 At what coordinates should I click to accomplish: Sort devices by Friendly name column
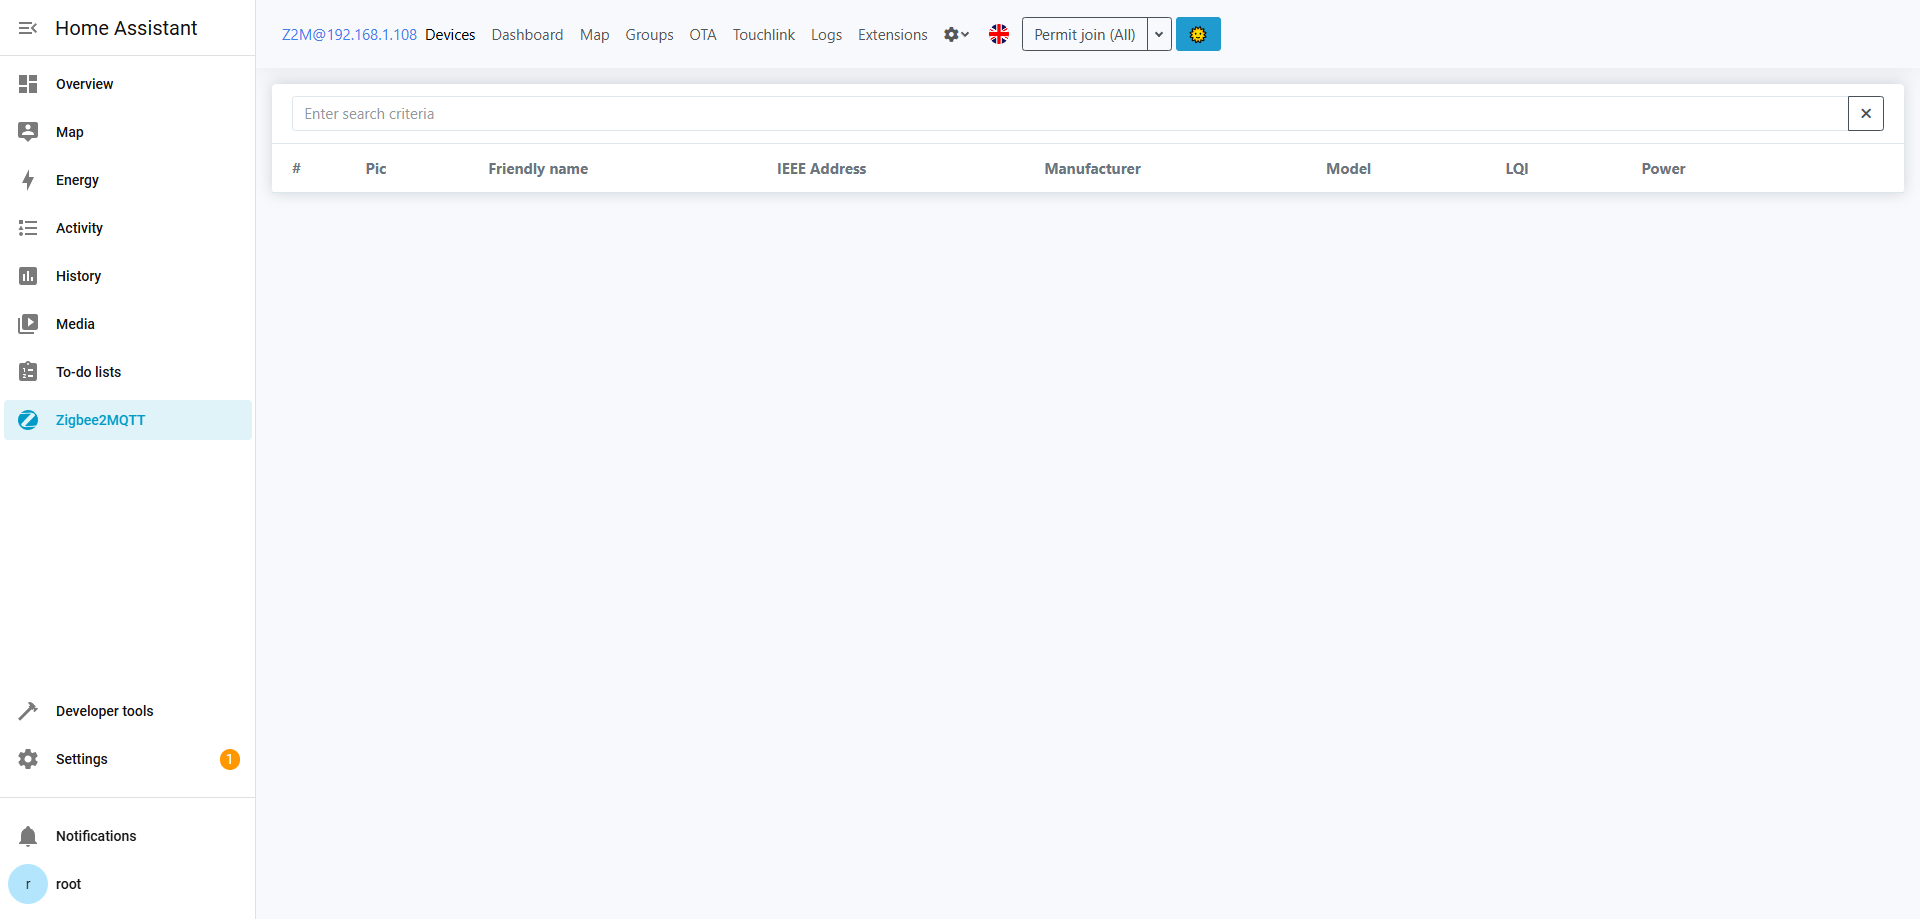pos(537,169)
